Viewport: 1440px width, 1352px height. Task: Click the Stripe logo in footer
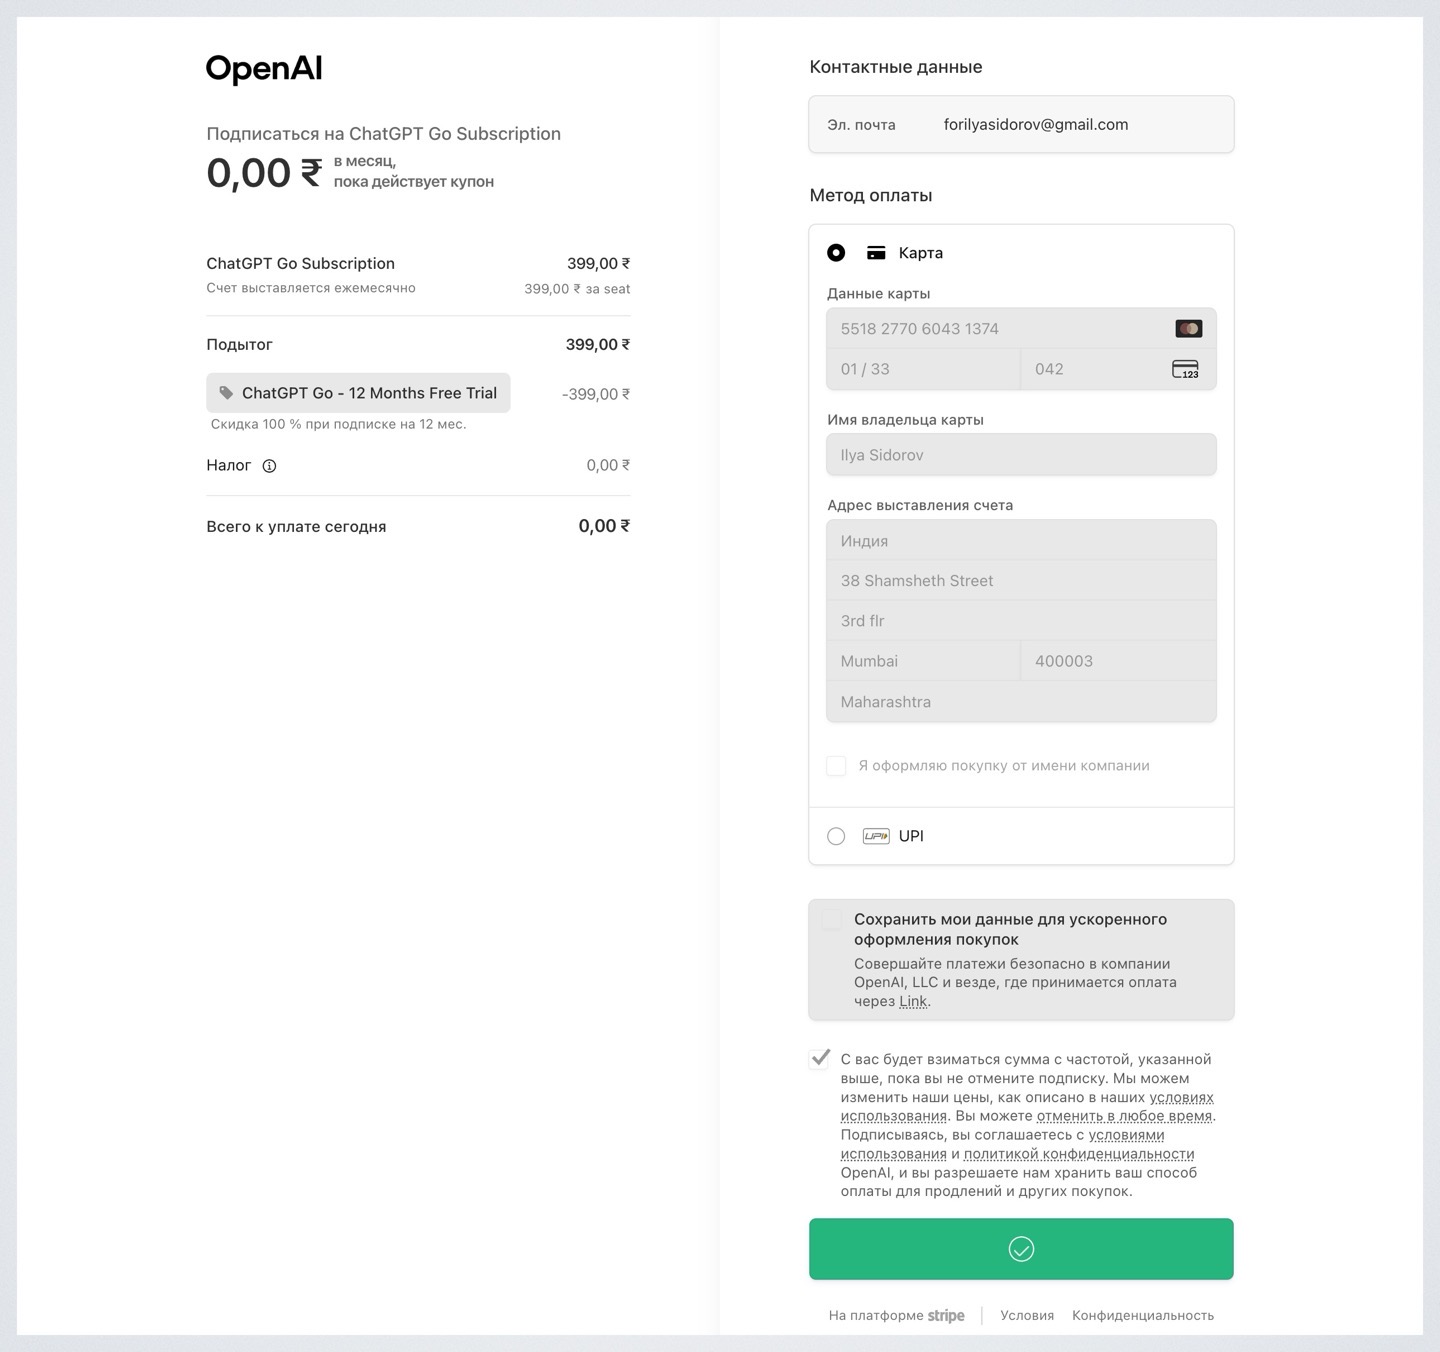tap(945, 1315)
